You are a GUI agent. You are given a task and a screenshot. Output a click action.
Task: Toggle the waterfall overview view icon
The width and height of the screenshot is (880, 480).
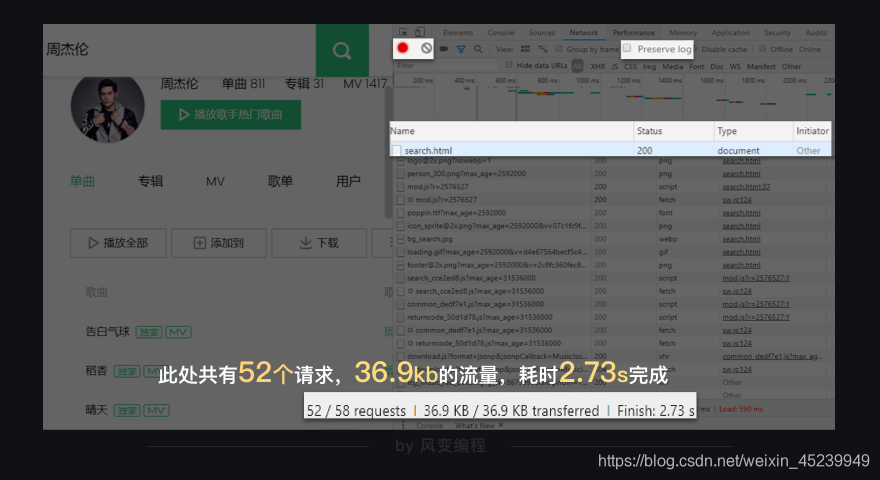543,49
